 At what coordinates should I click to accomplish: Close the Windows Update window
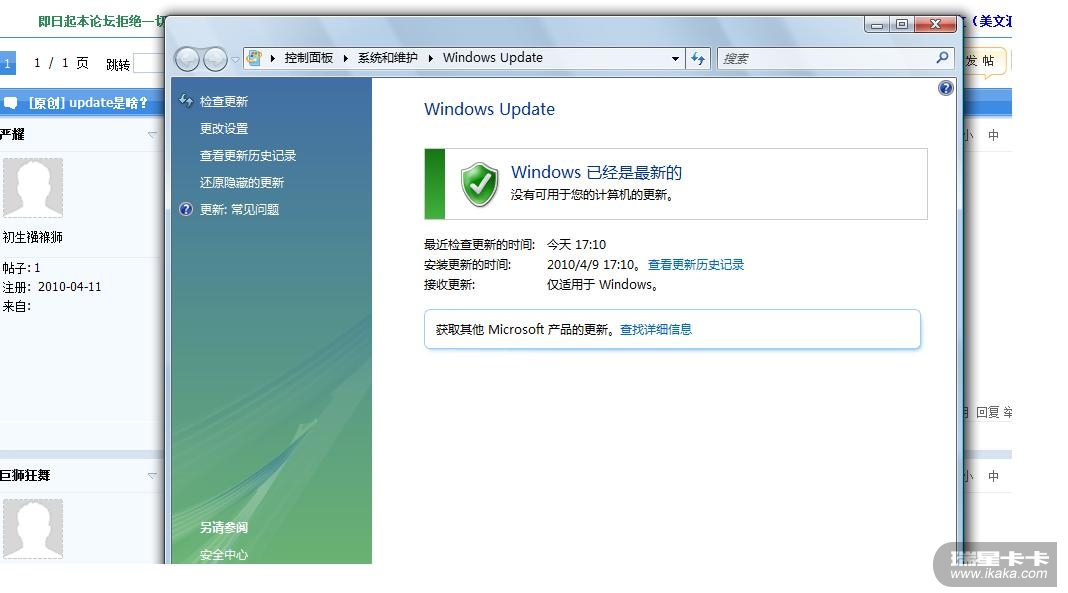935,25
